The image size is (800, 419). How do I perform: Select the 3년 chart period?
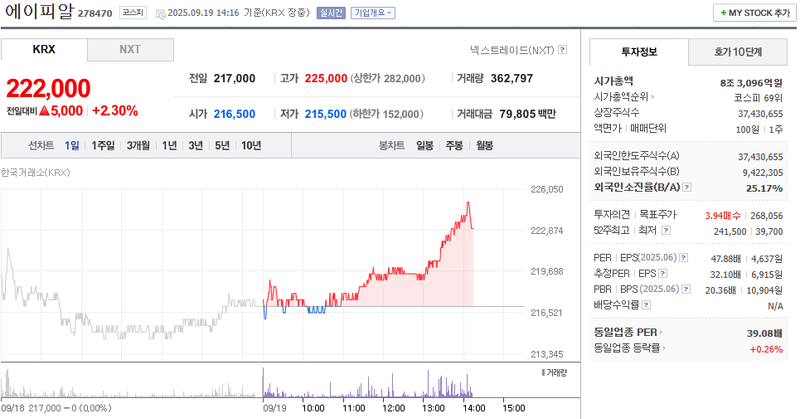(x=196, y=145)
